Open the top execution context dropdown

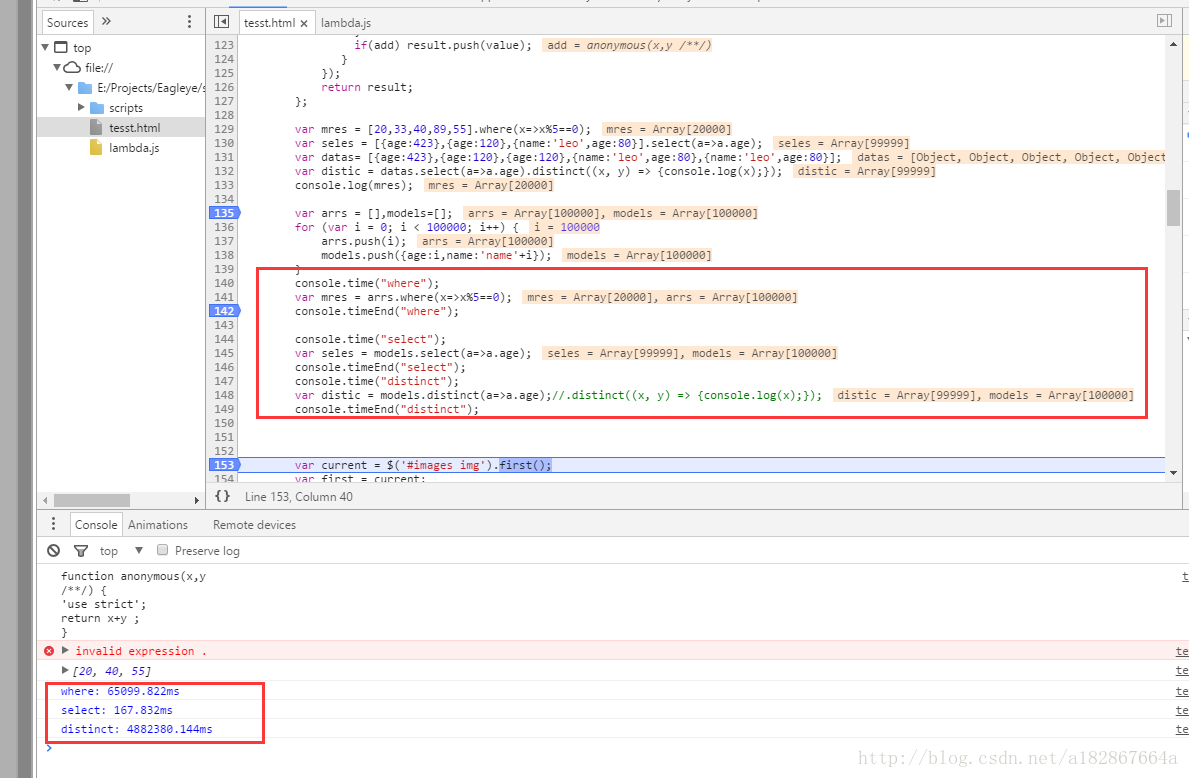pyautogui.click(x=121, y=551)
